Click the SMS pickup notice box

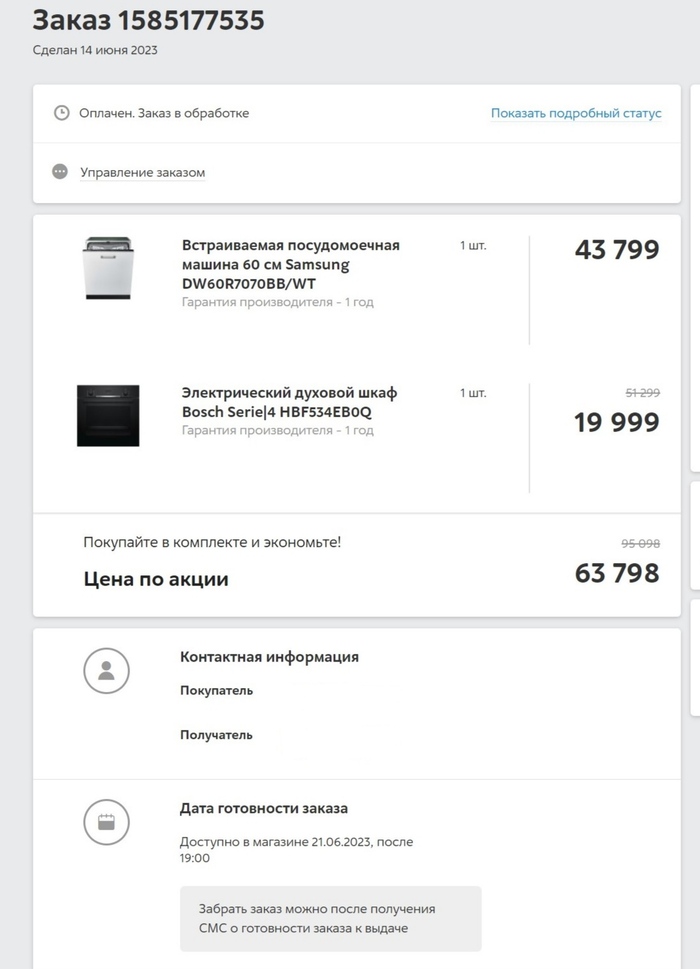point(330,918)
